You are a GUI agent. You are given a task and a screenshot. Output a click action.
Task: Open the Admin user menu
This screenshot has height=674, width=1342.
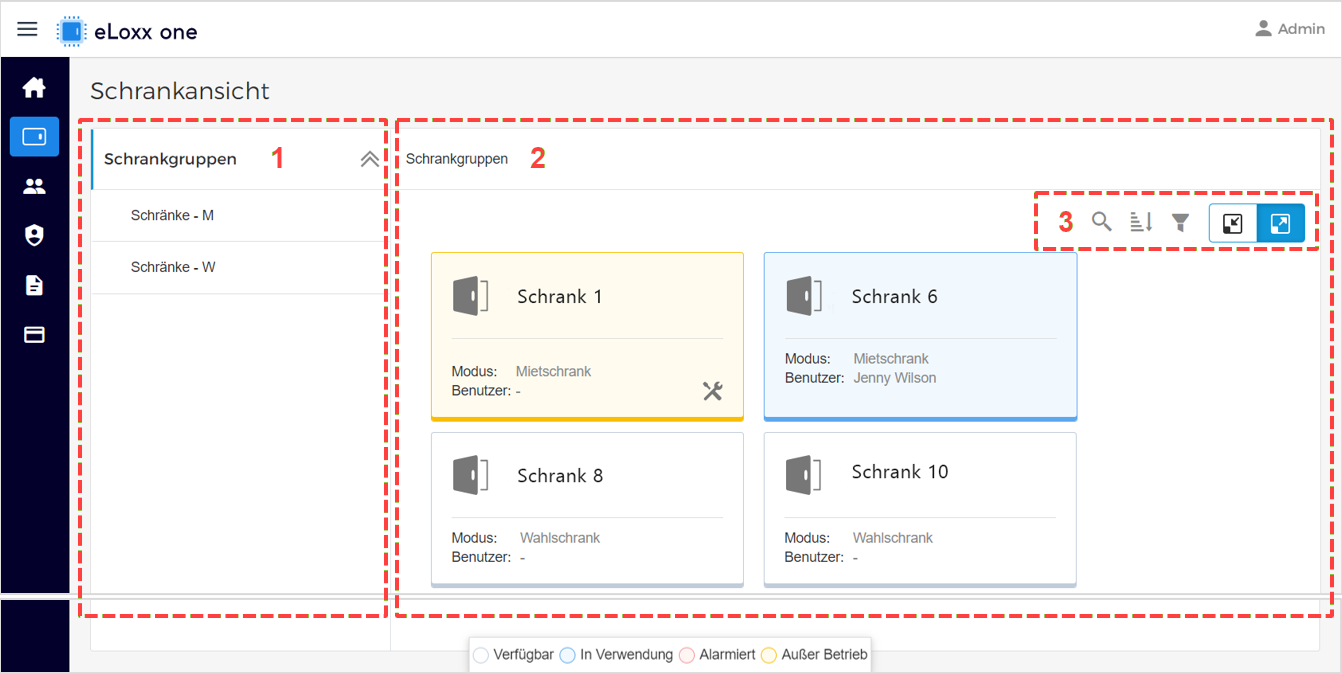point(1290,29)
